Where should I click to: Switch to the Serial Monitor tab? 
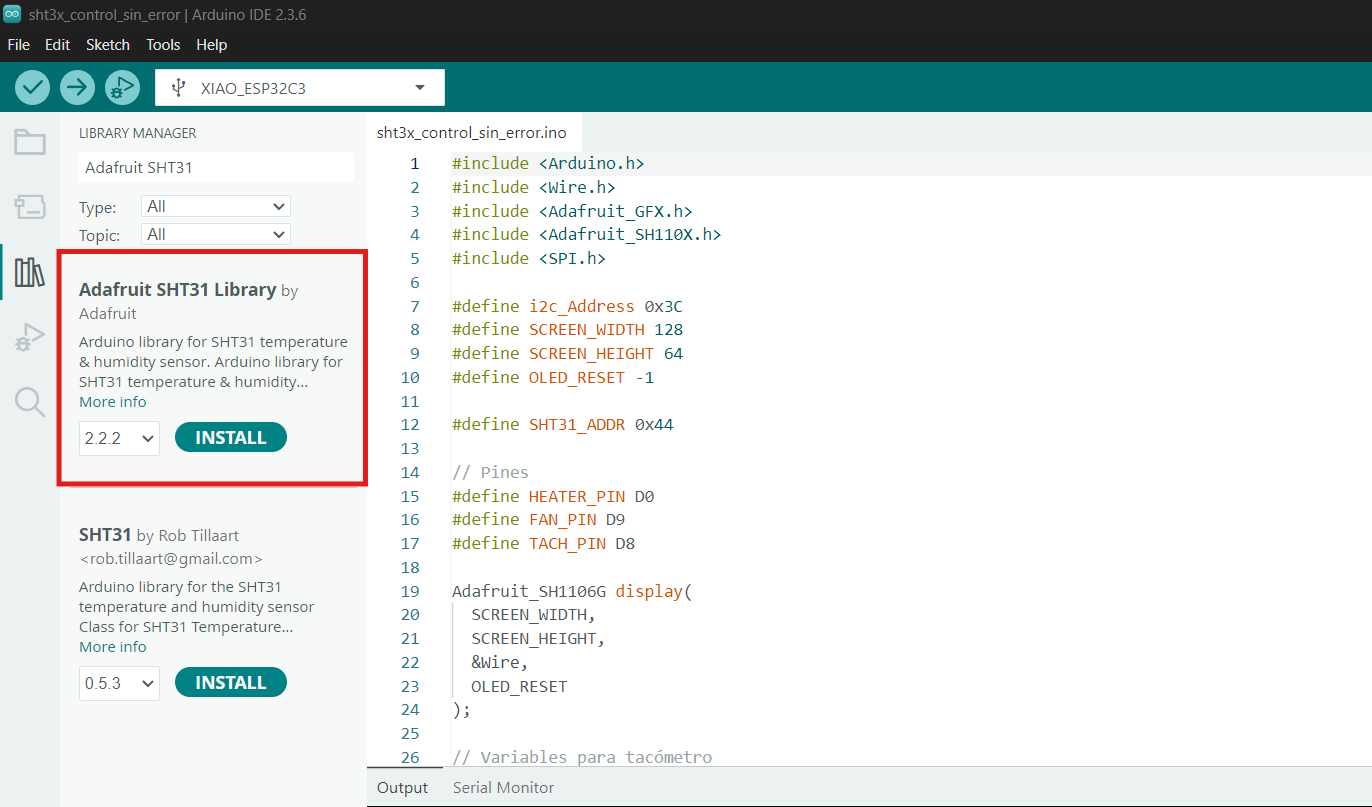(503, 787)
